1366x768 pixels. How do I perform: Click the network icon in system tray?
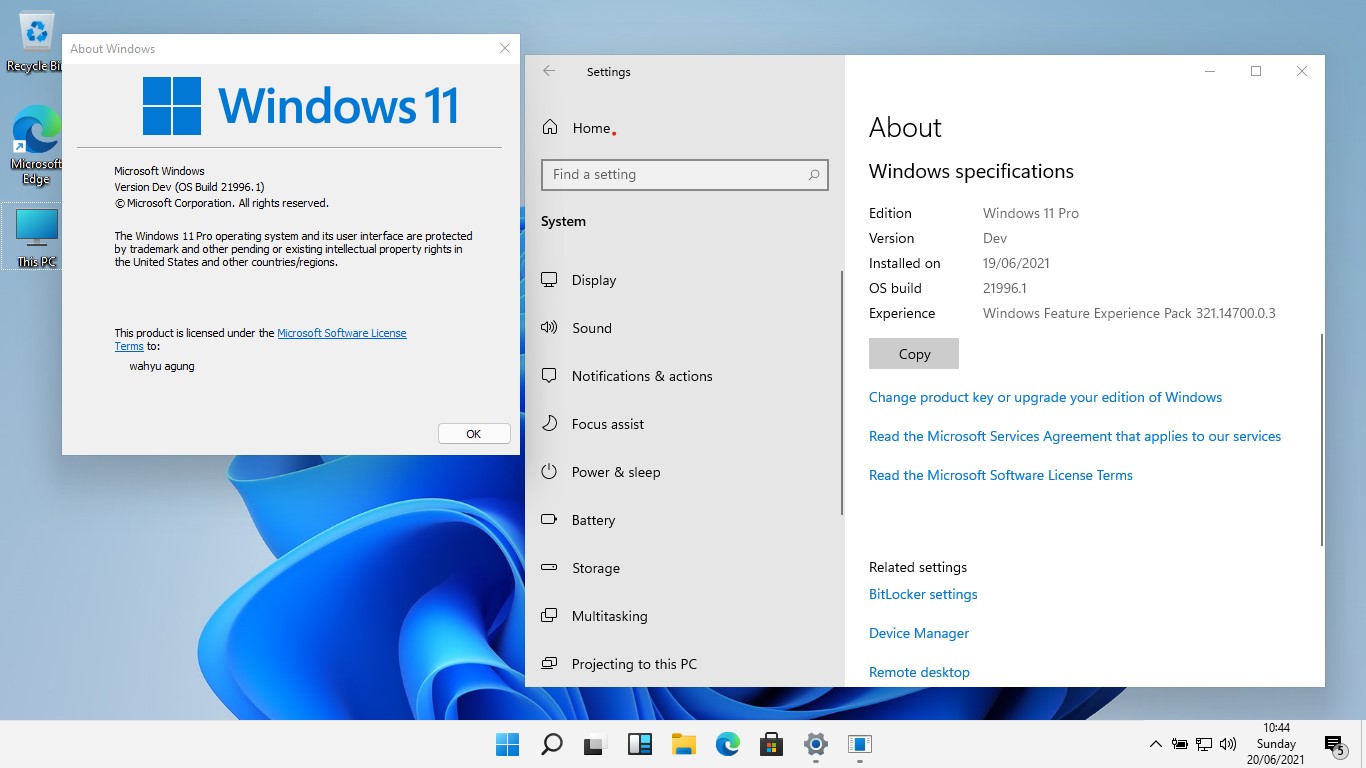(1204, 744)
